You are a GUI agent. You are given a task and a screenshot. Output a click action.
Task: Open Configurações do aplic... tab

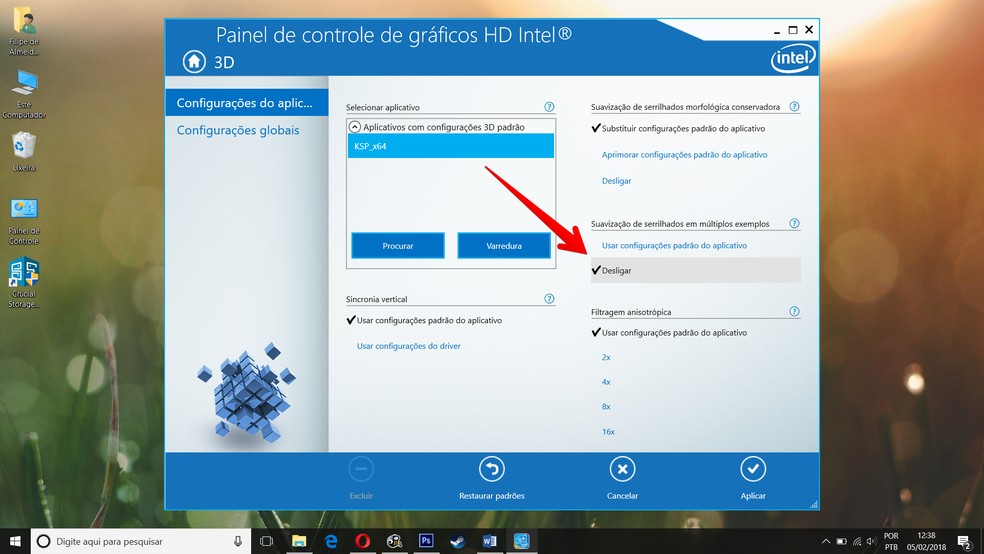(x=247, y=103)
